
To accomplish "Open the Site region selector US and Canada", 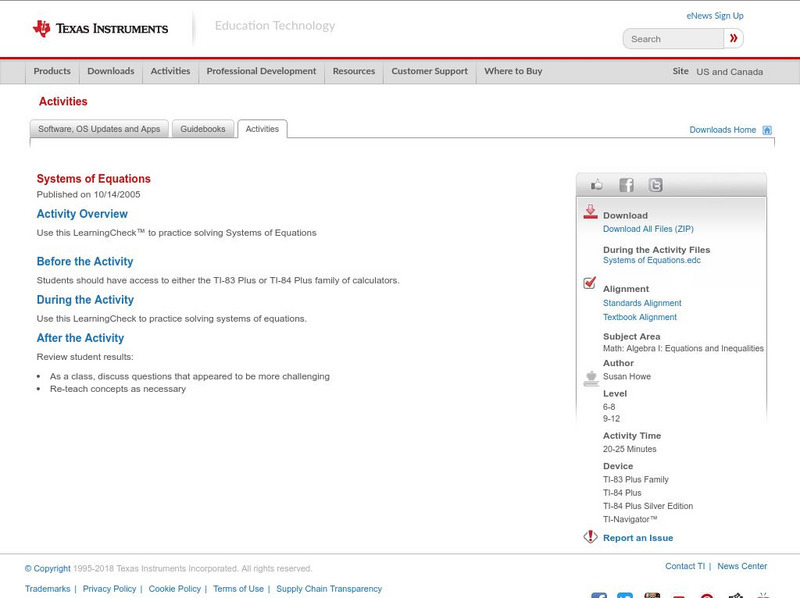I will pyautogui.click(x=729, y=72).
